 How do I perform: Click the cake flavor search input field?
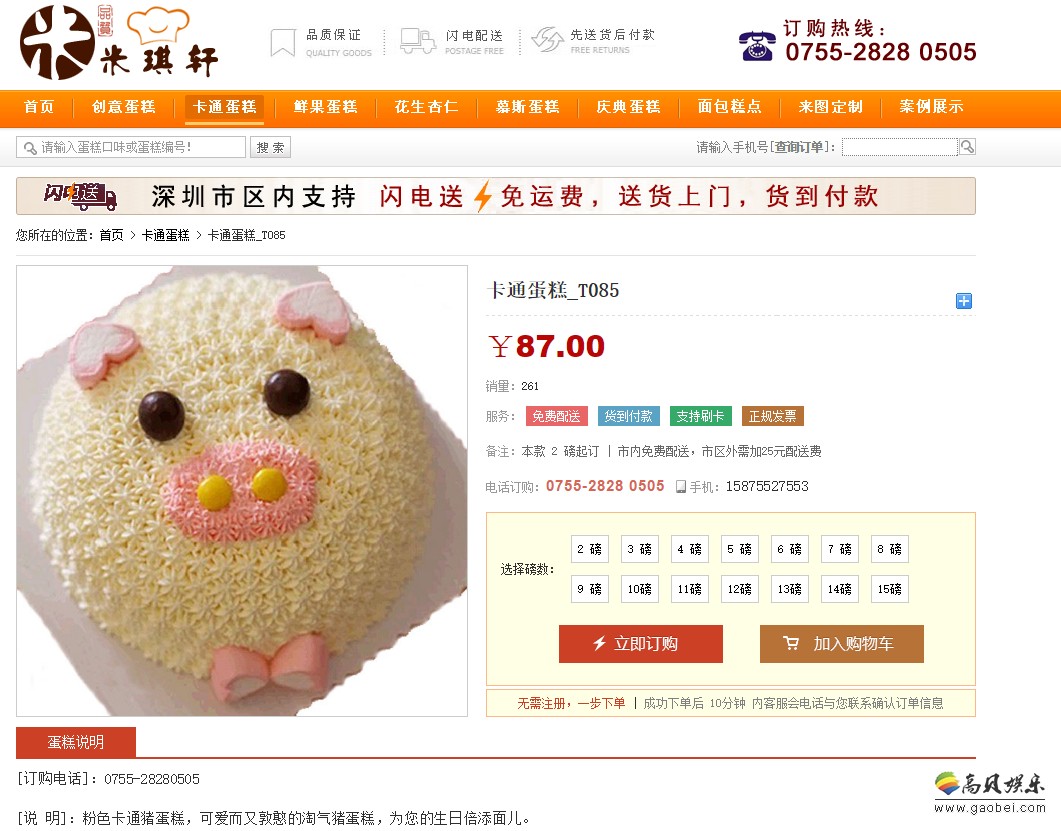[131, 147]
